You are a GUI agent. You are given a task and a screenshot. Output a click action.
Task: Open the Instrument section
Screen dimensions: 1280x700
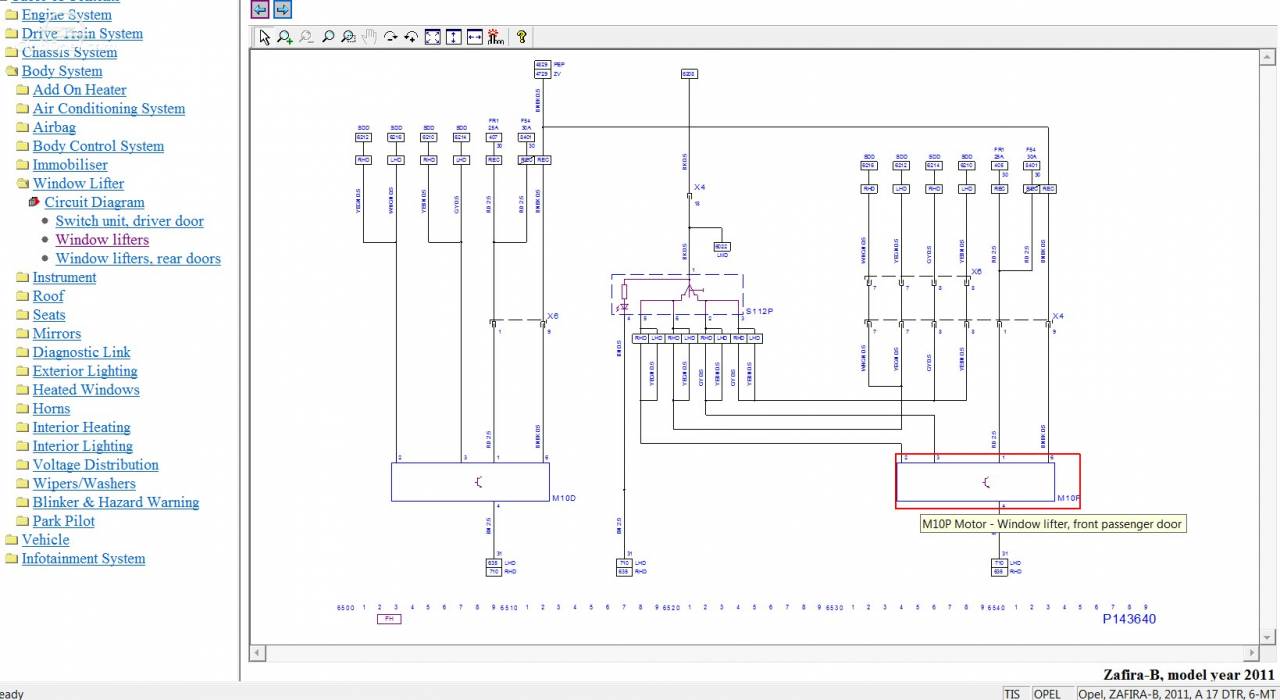click(65, 278)
